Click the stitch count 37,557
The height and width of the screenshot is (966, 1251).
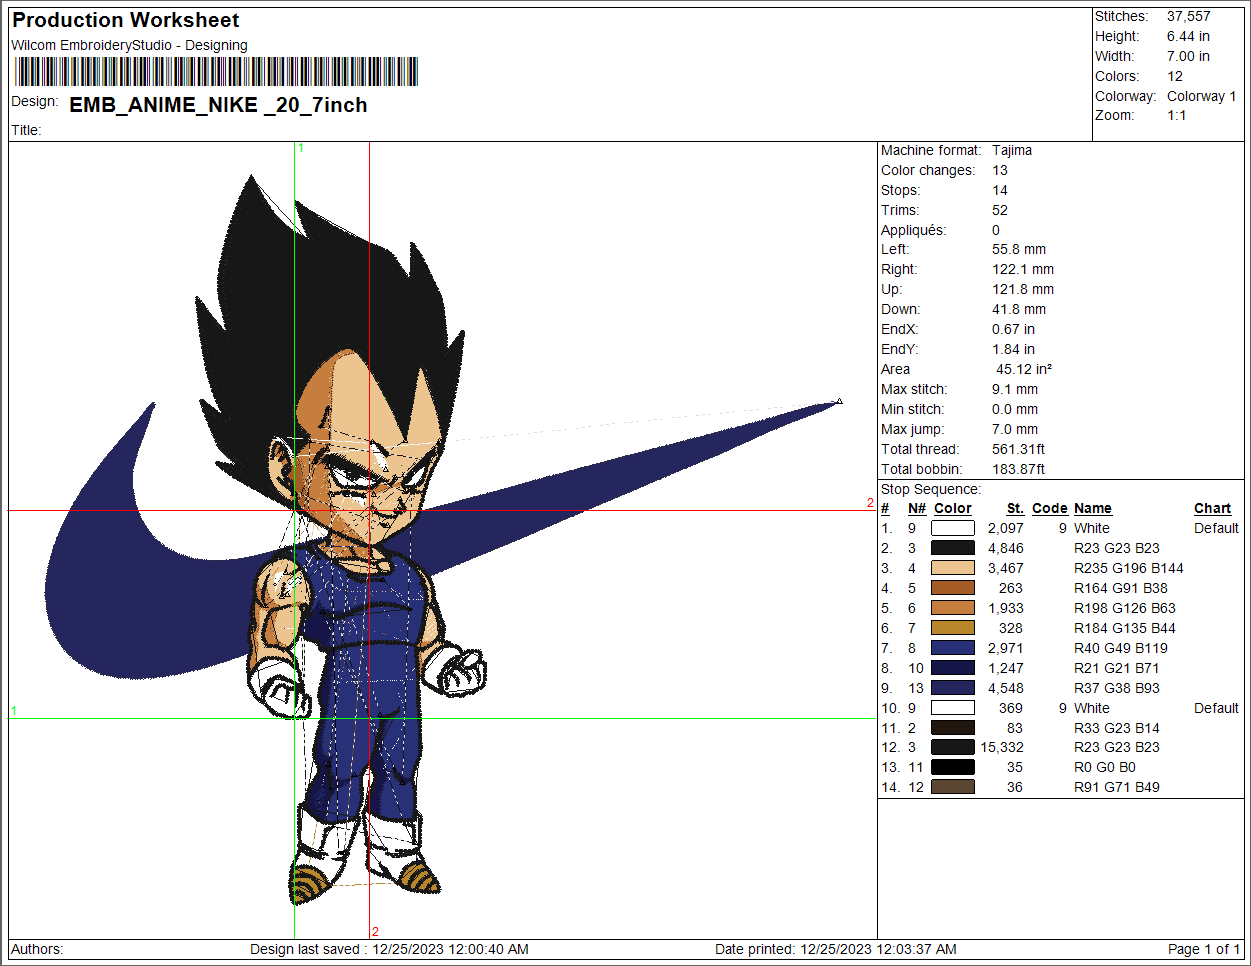[x=1188, y=16]
